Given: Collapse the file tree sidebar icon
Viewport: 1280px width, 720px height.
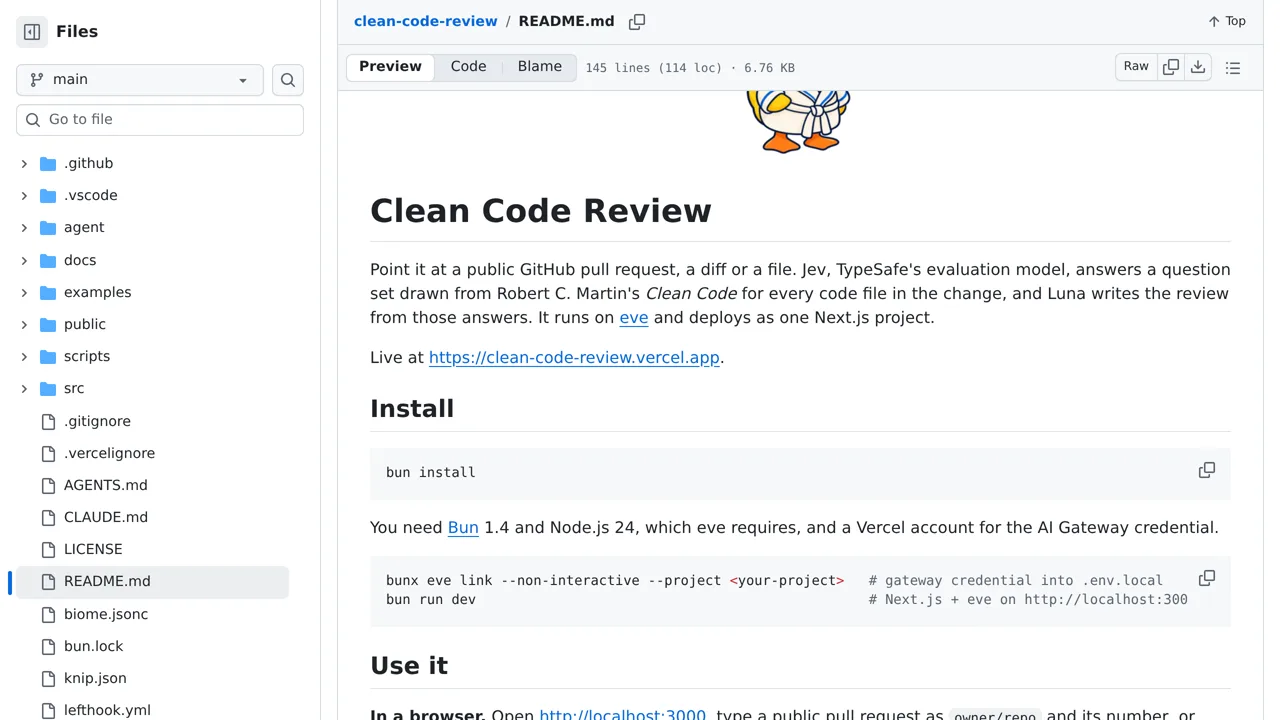Looking at the screenshot, I should tap(32, 32).
